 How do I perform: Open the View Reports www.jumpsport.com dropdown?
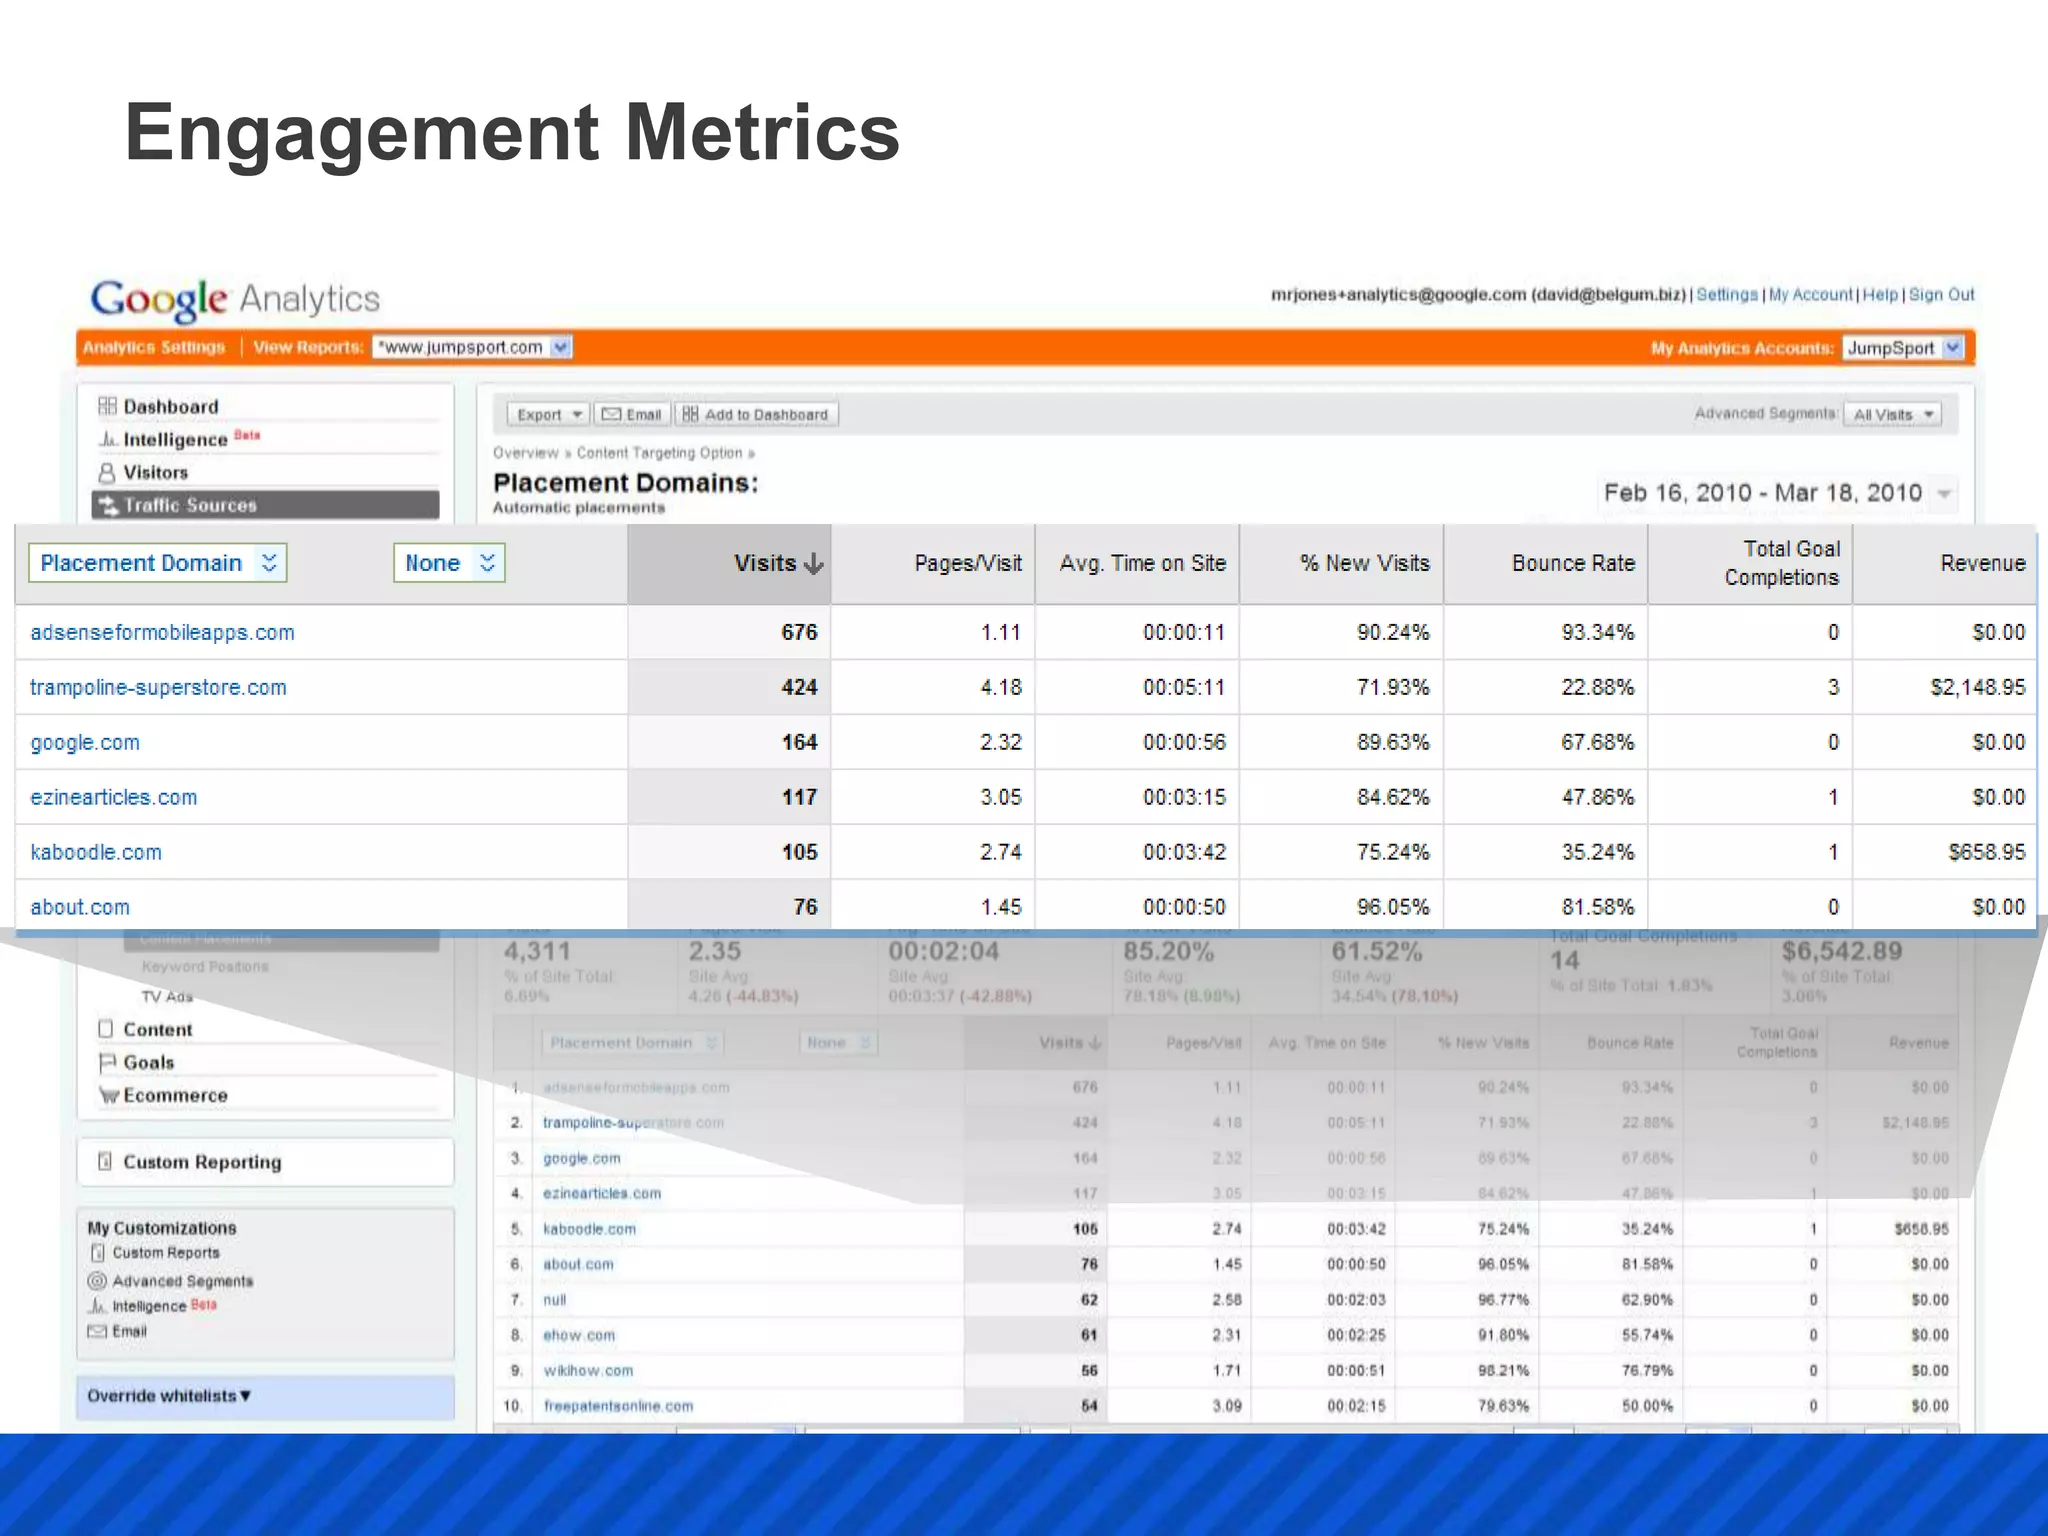472,347
